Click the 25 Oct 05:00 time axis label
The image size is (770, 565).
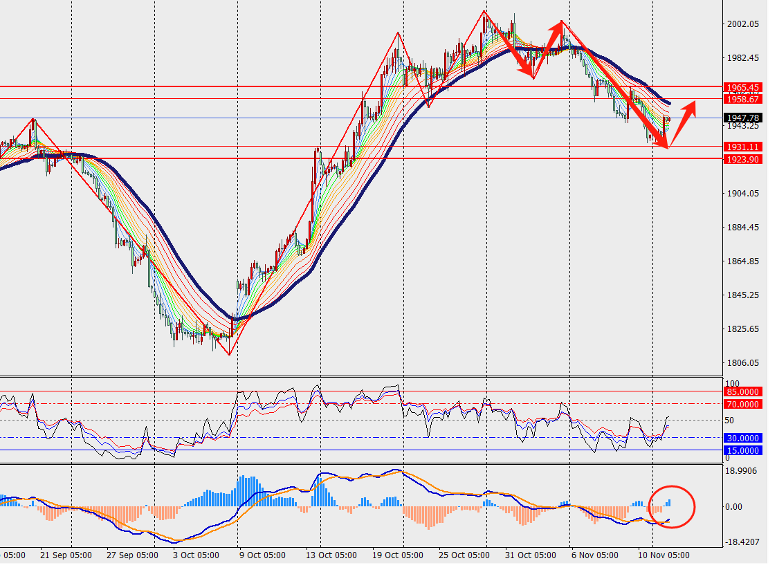[x=464, y=555]
